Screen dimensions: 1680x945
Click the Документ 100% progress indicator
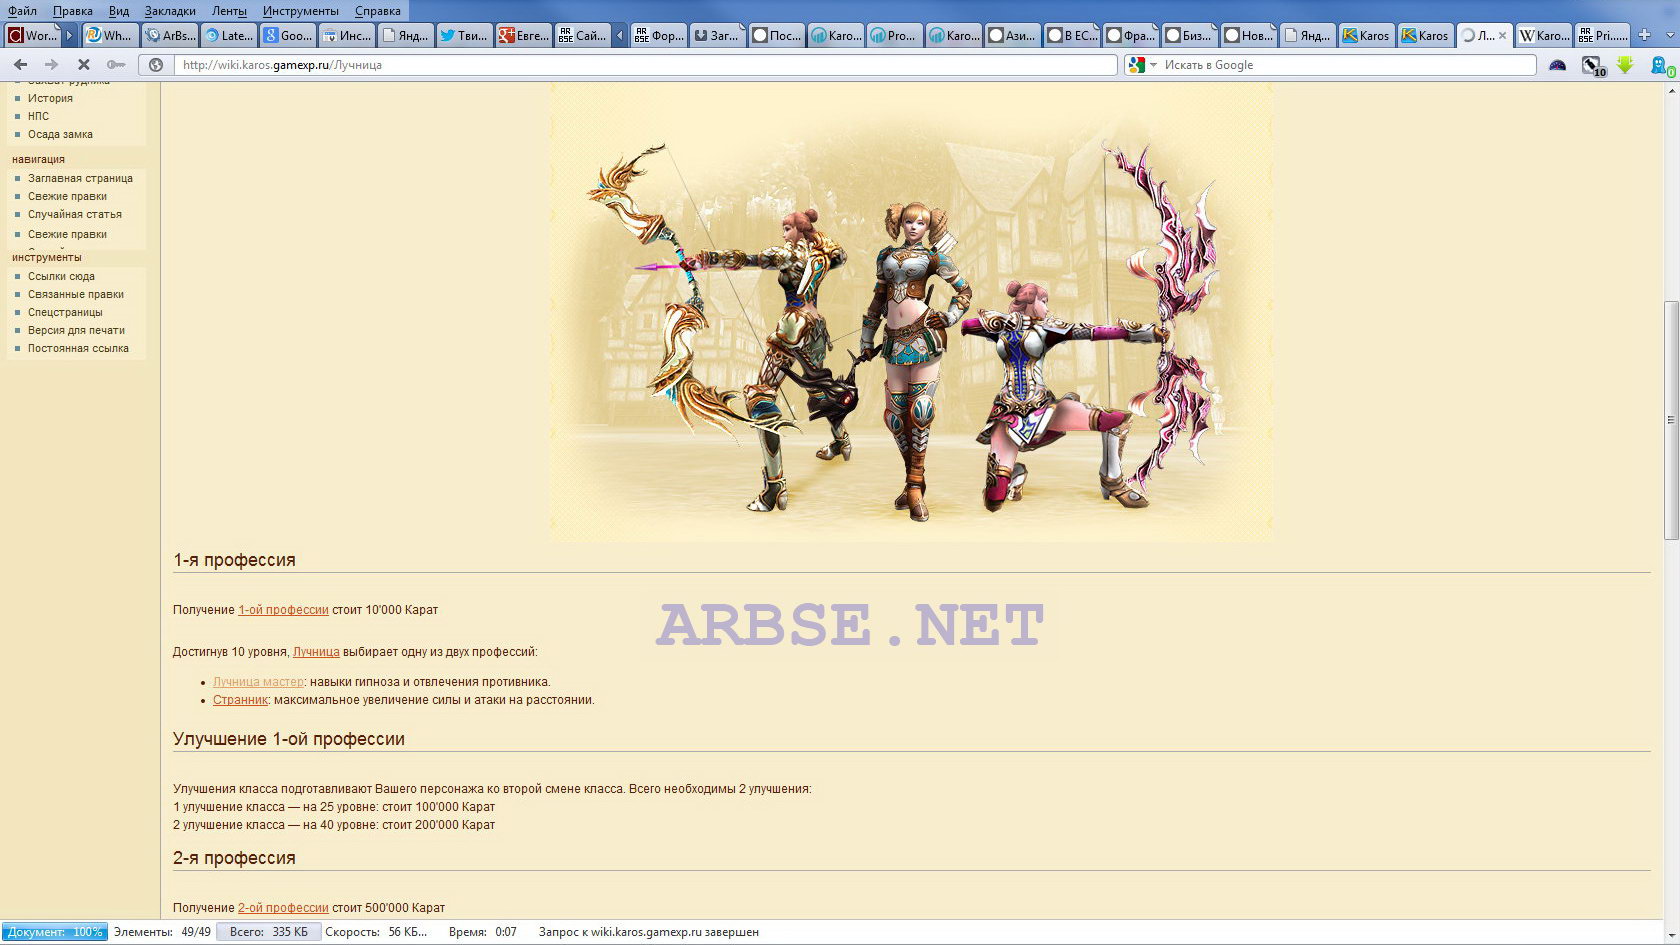coord(55,932)
